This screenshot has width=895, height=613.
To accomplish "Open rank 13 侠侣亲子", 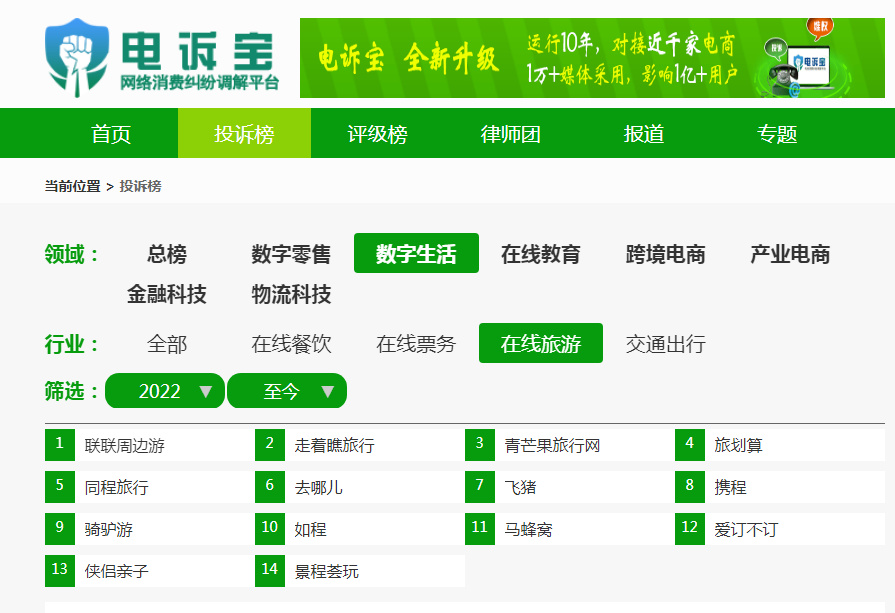I will [x=150, y=571].
